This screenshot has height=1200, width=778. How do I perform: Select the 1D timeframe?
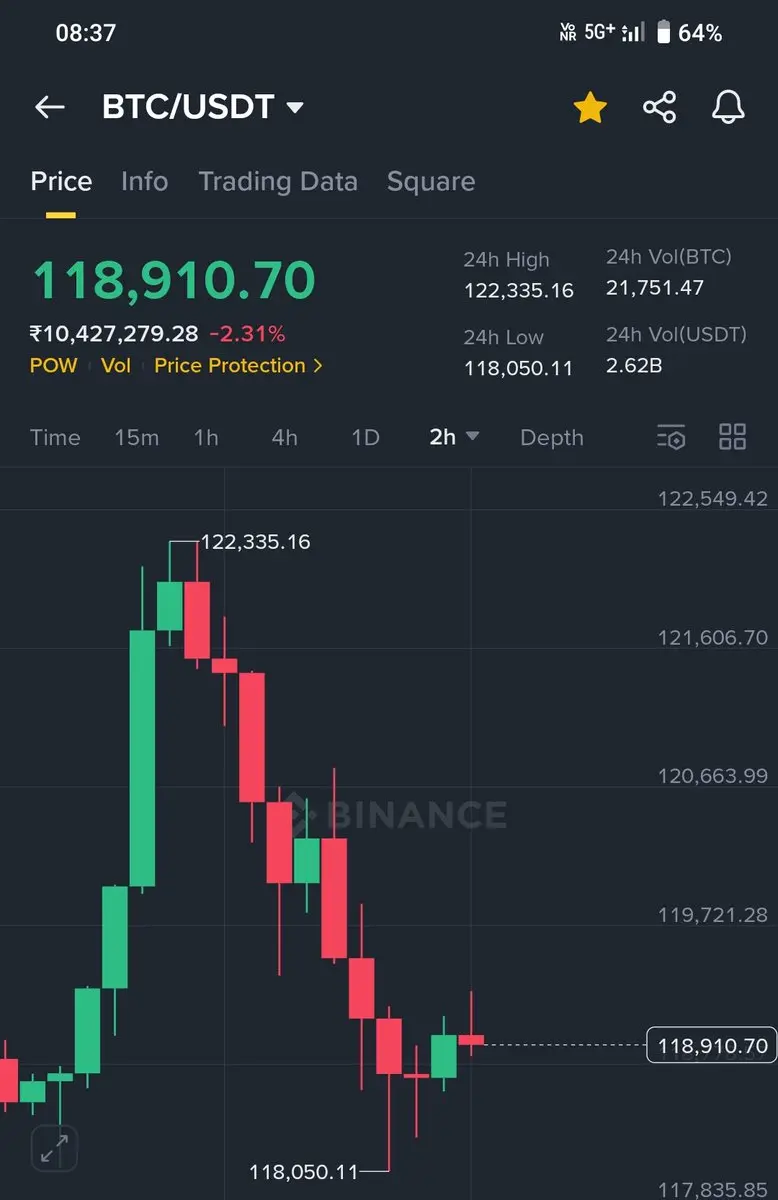coord(366,437)
